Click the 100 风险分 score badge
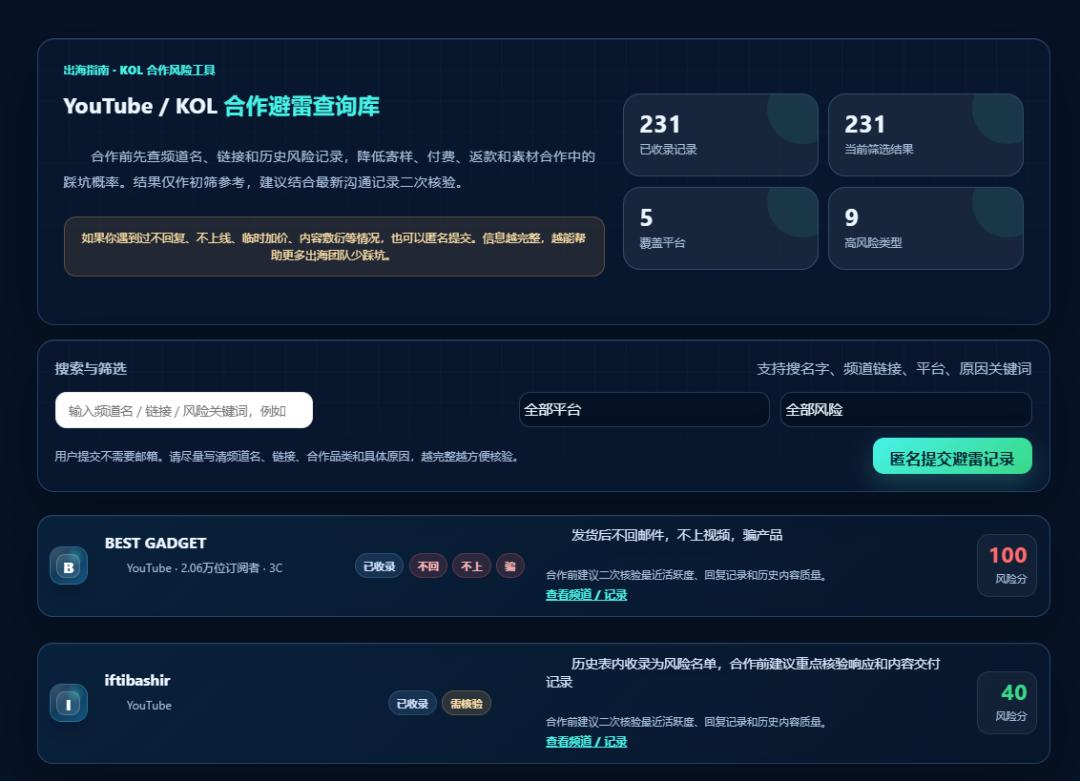This screenshot has width=1080, height=781. (x=1007, y=565)
